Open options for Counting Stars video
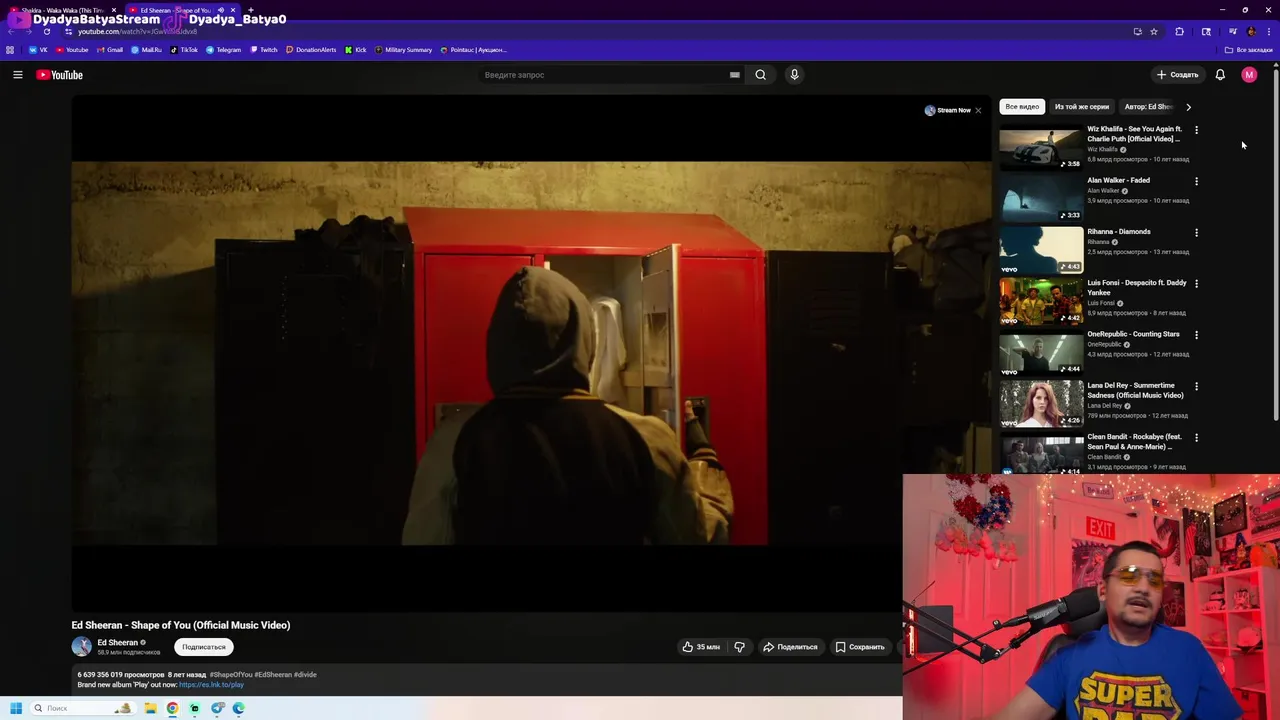Image resolution: width=1280 pixels, height=720 pixels. coord(1196,335)
